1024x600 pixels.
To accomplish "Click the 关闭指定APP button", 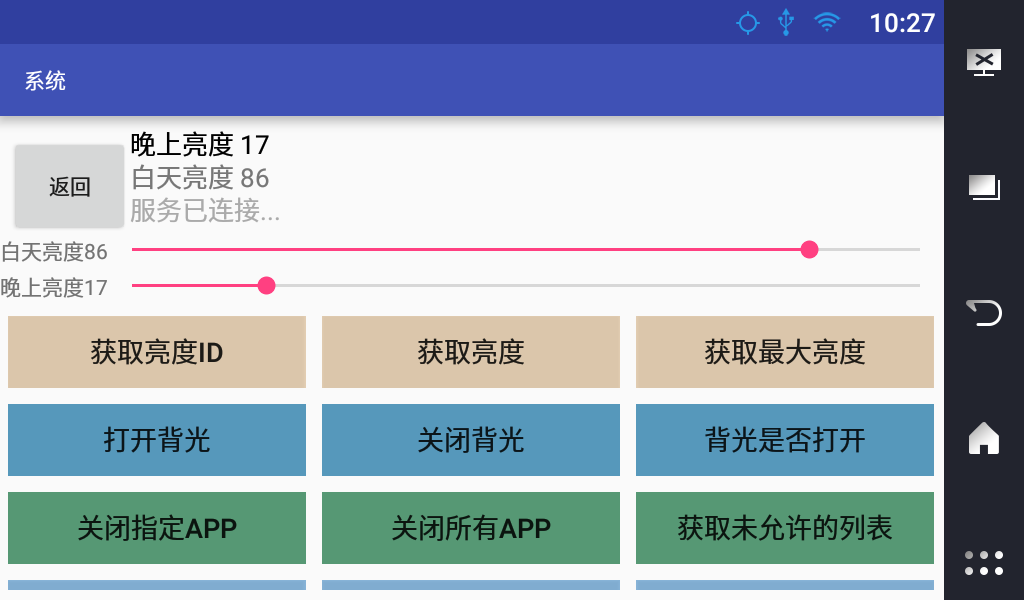I will click(157, 528).
